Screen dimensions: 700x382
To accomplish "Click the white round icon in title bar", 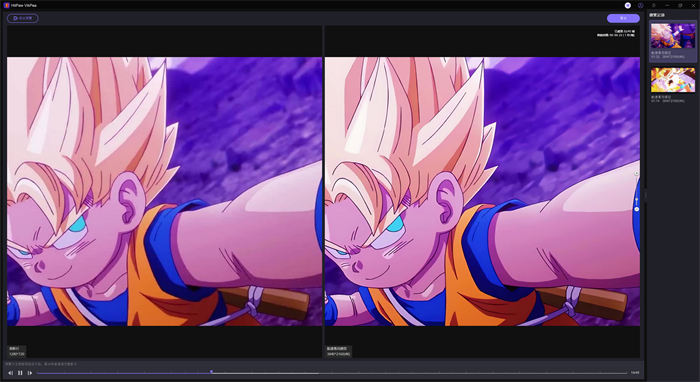I will click(628, 5).
